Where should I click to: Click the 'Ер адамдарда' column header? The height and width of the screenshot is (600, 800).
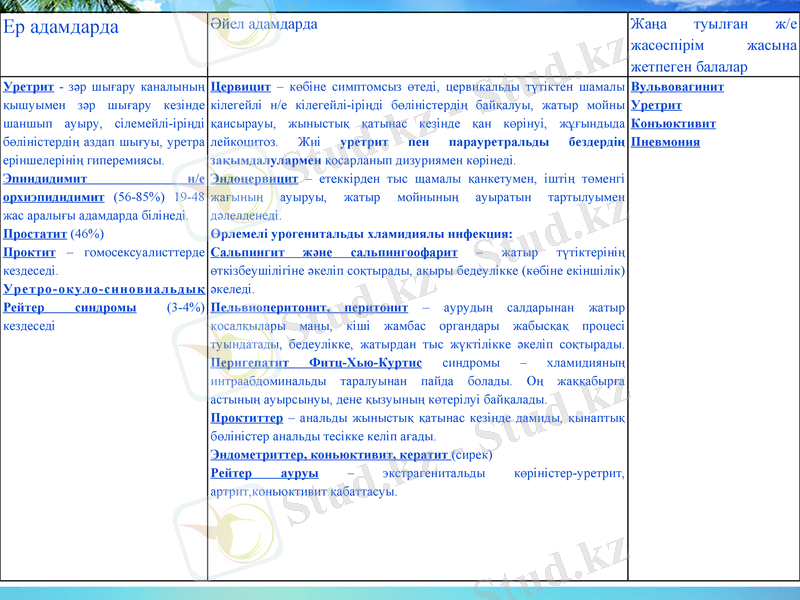(61, 27)
